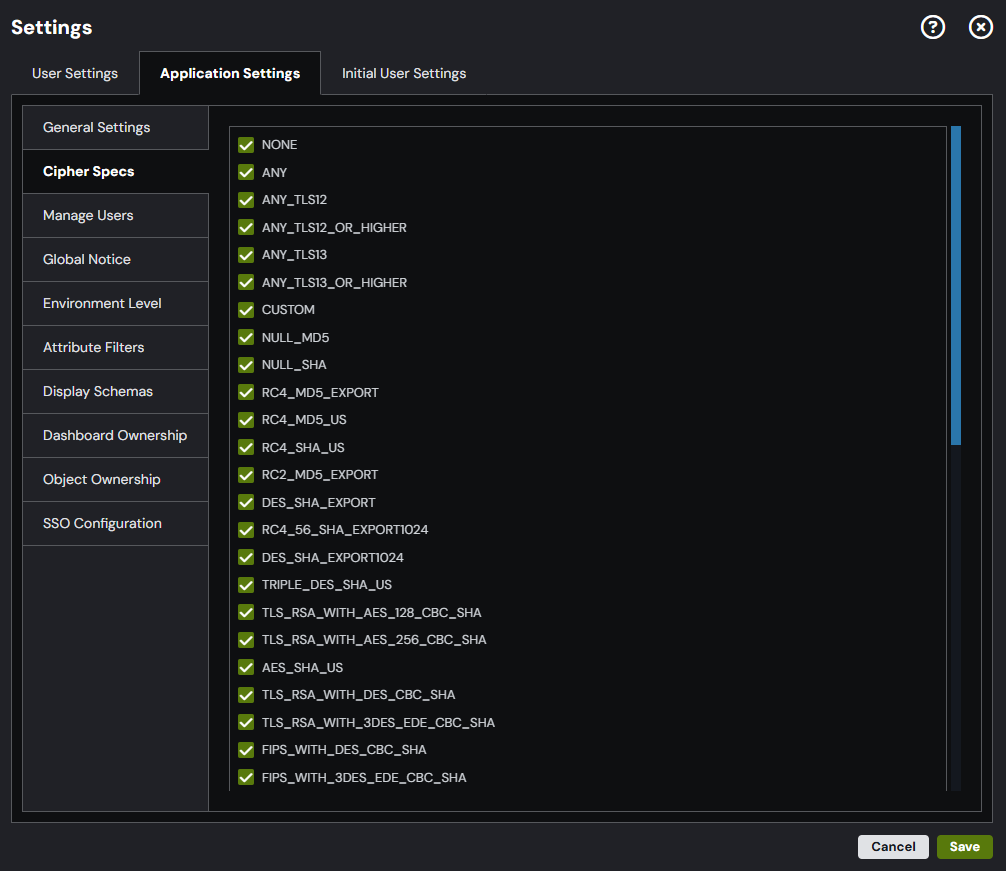Open the Initial User Settings tab
This screenshot has height=871, width=1006.
tap(404, 73)
